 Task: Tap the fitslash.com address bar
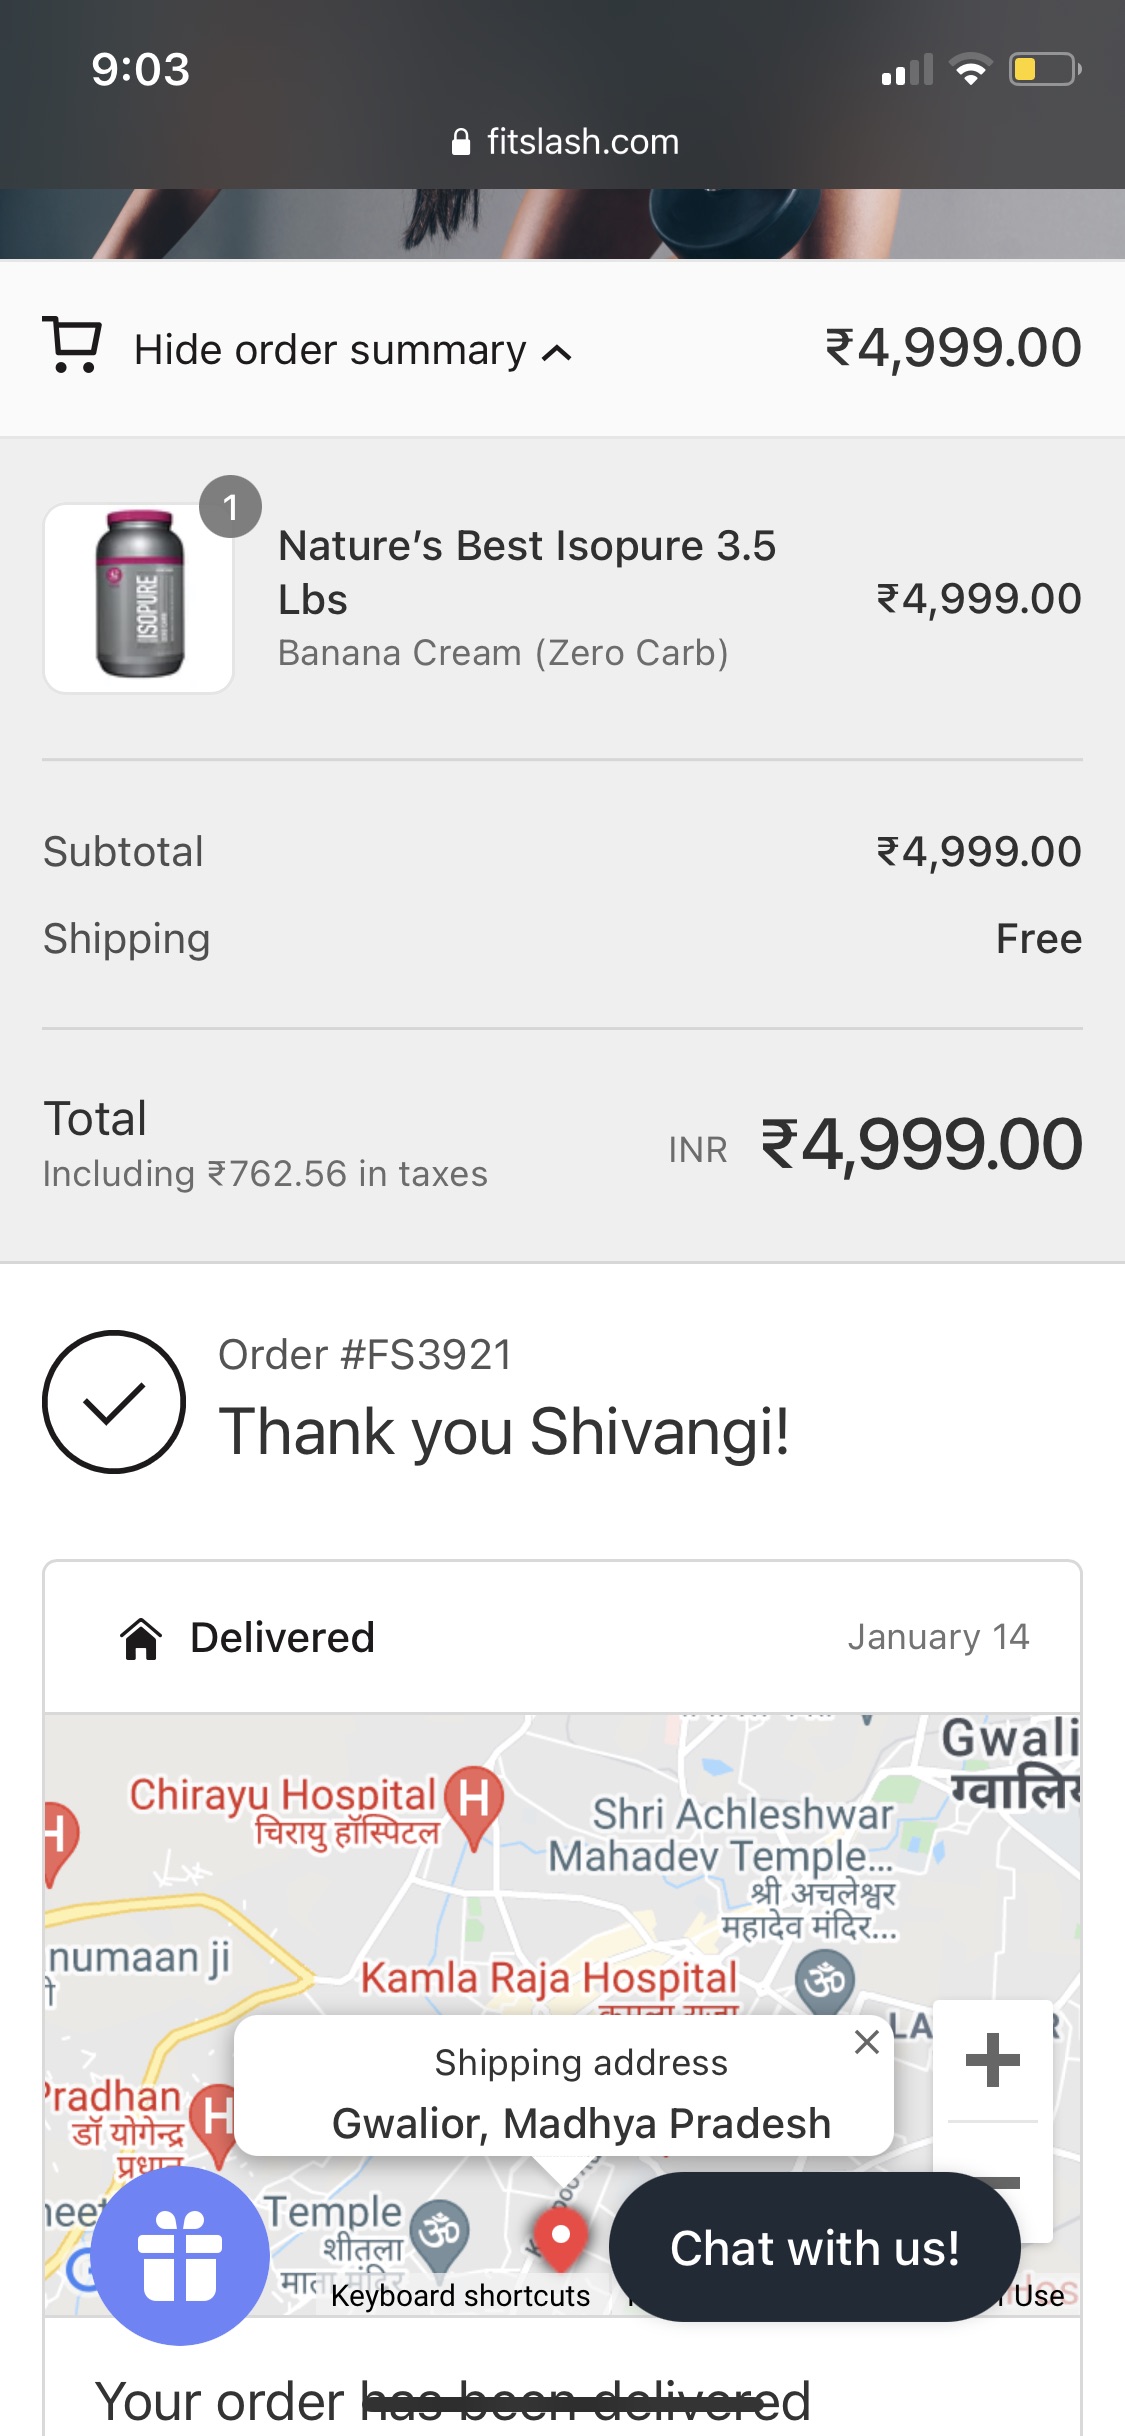[x=563, y=142]
